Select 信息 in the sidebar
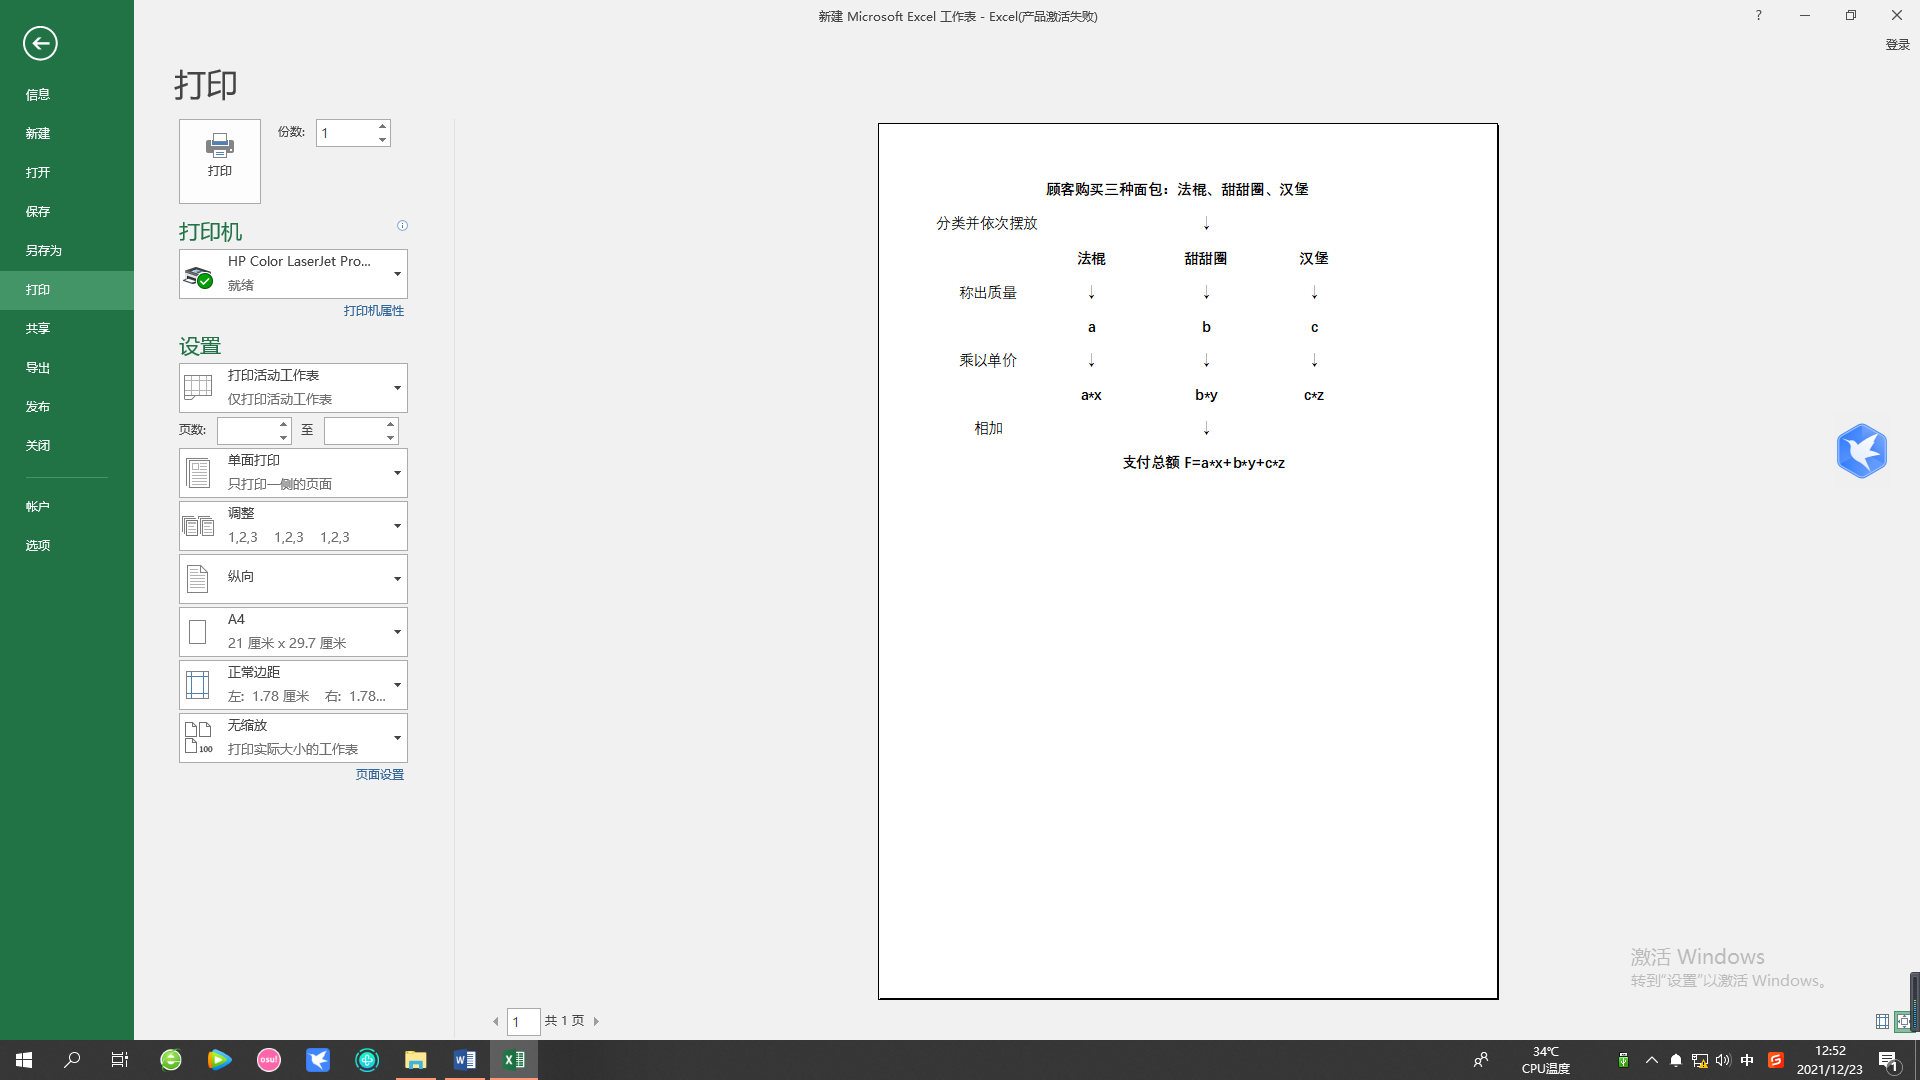The height and width of the screenshot is (1080, 1920). point(38,94)
